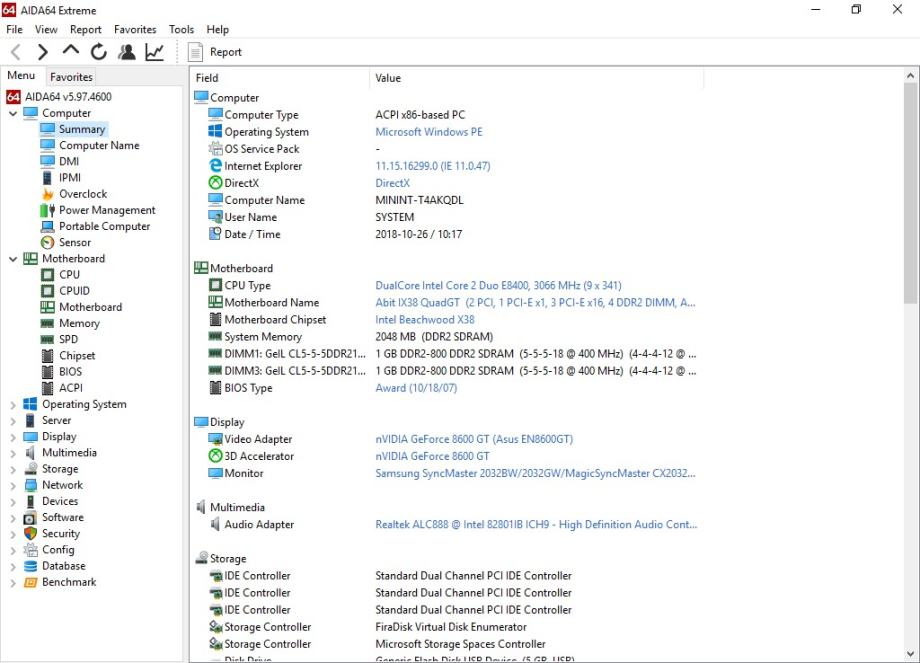Select the MININT-T4AKQDL computer name value
This screenshot has height=663, width=920.
click(x=419, y=200)
